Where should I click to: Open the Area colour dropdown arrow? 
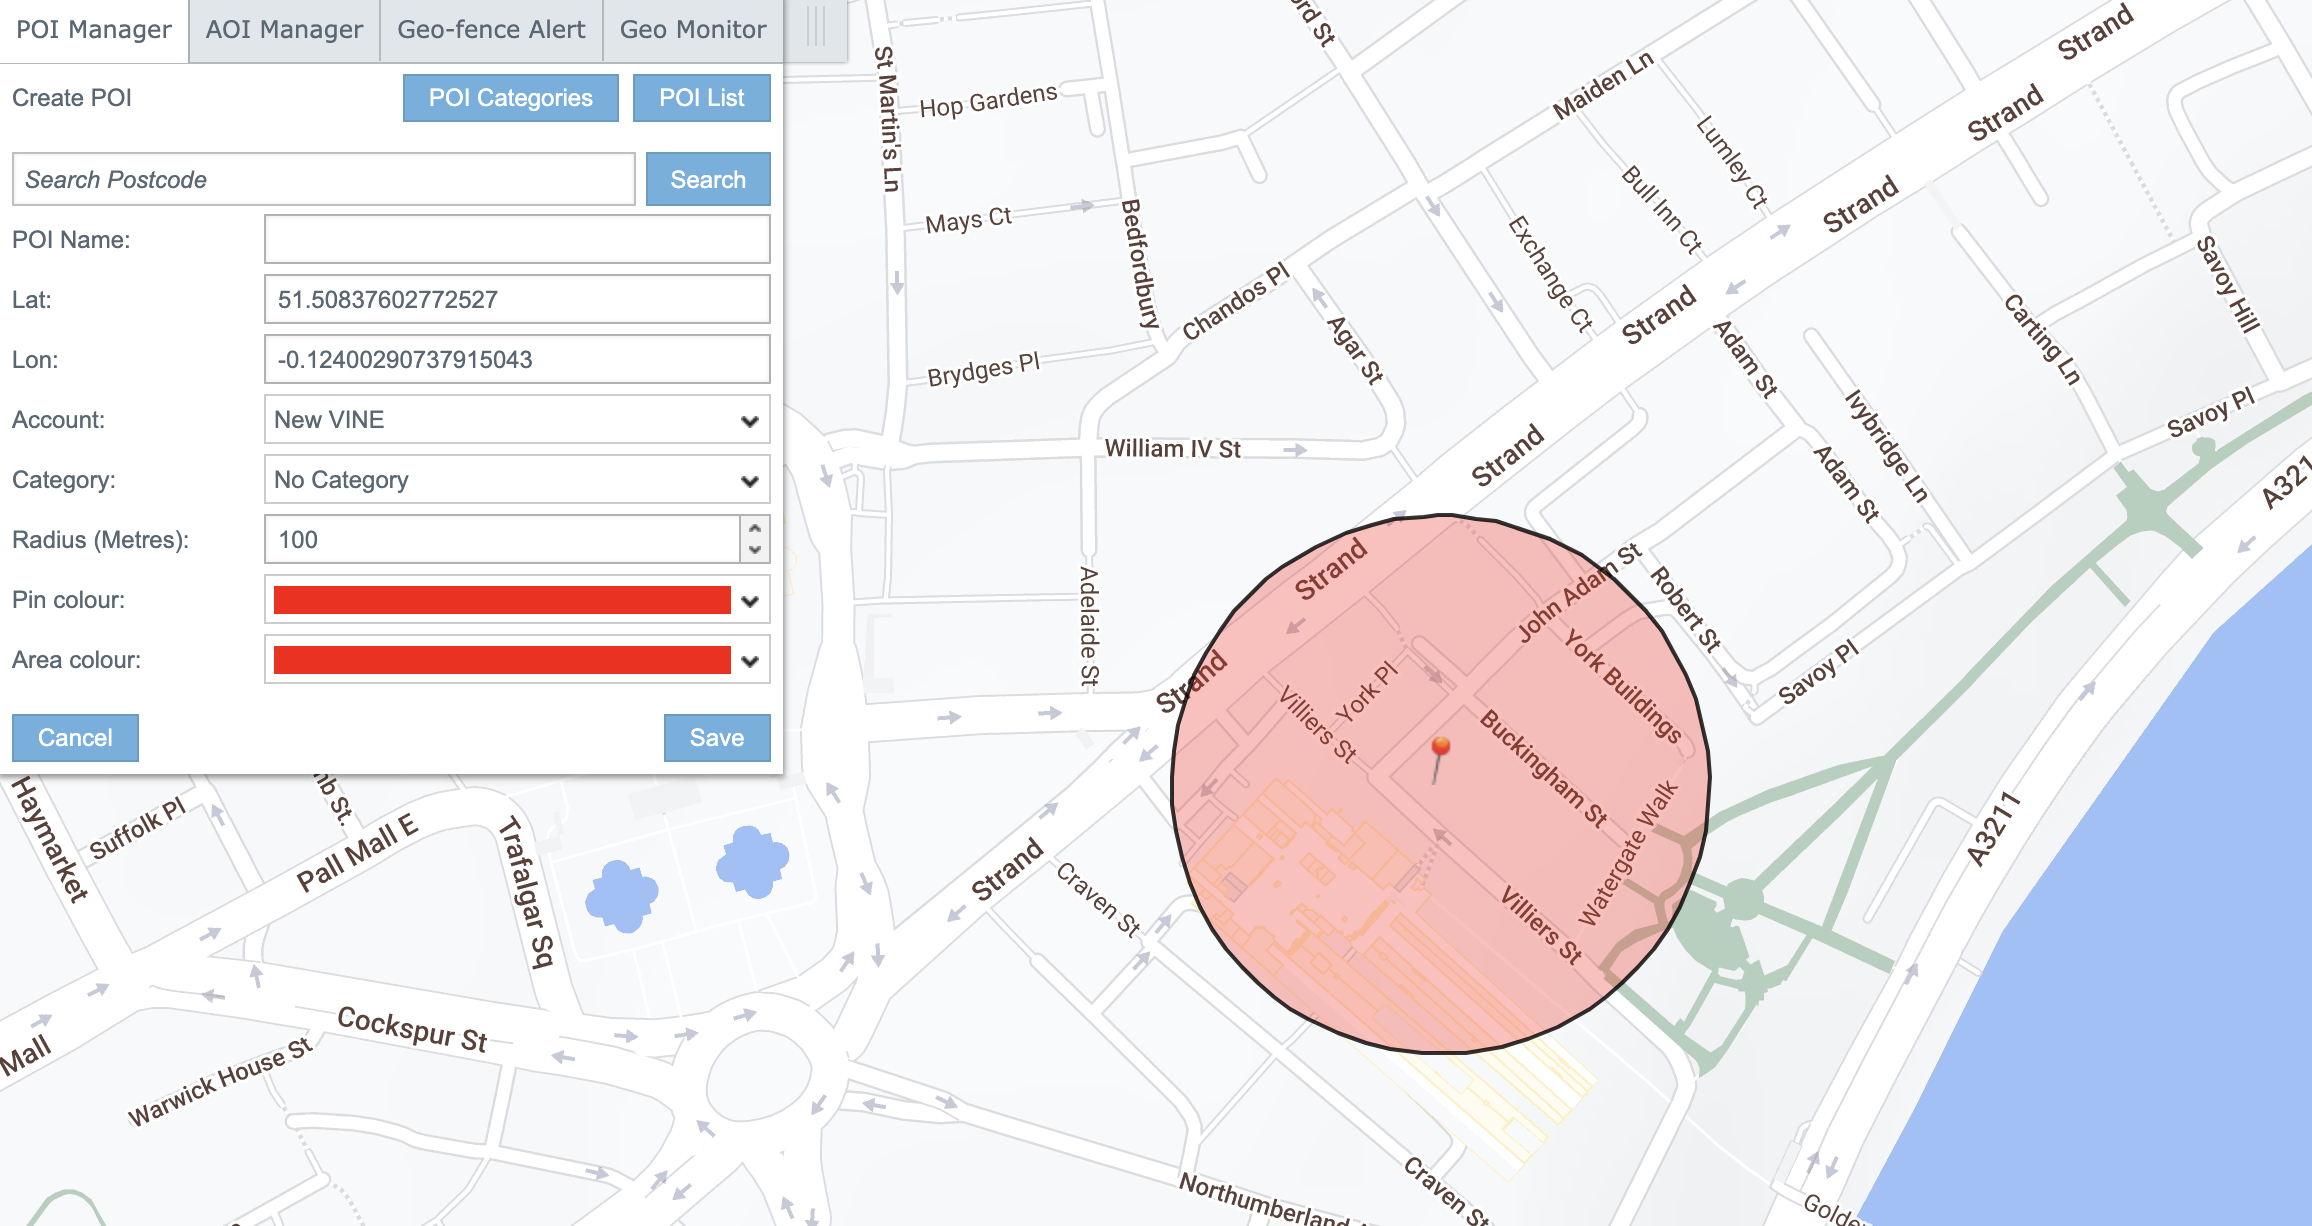[x=750, y=661]
